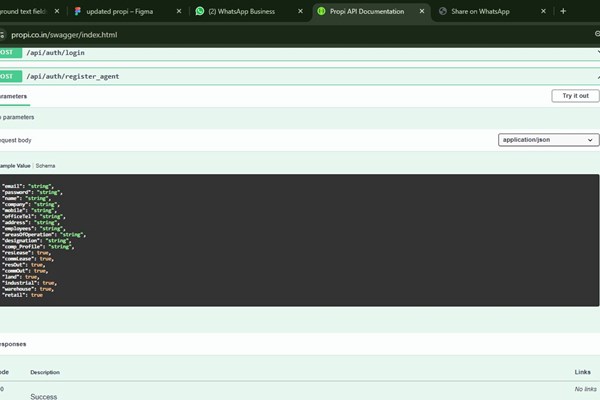
Task: Open a new browser tab with plus icon
Action: (563, 11)
